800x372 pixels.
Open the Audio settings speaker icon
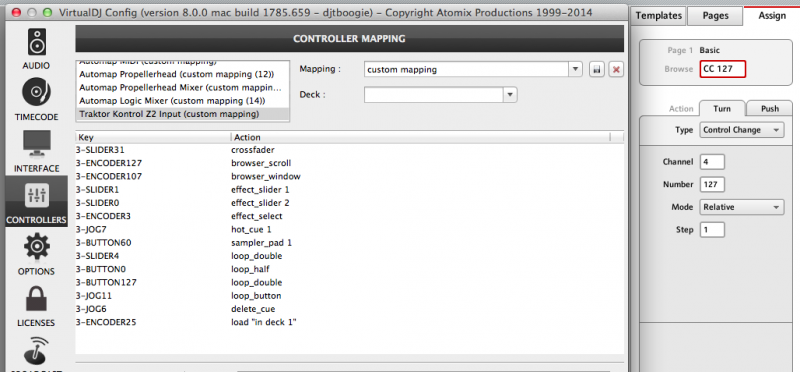point(36,42)
